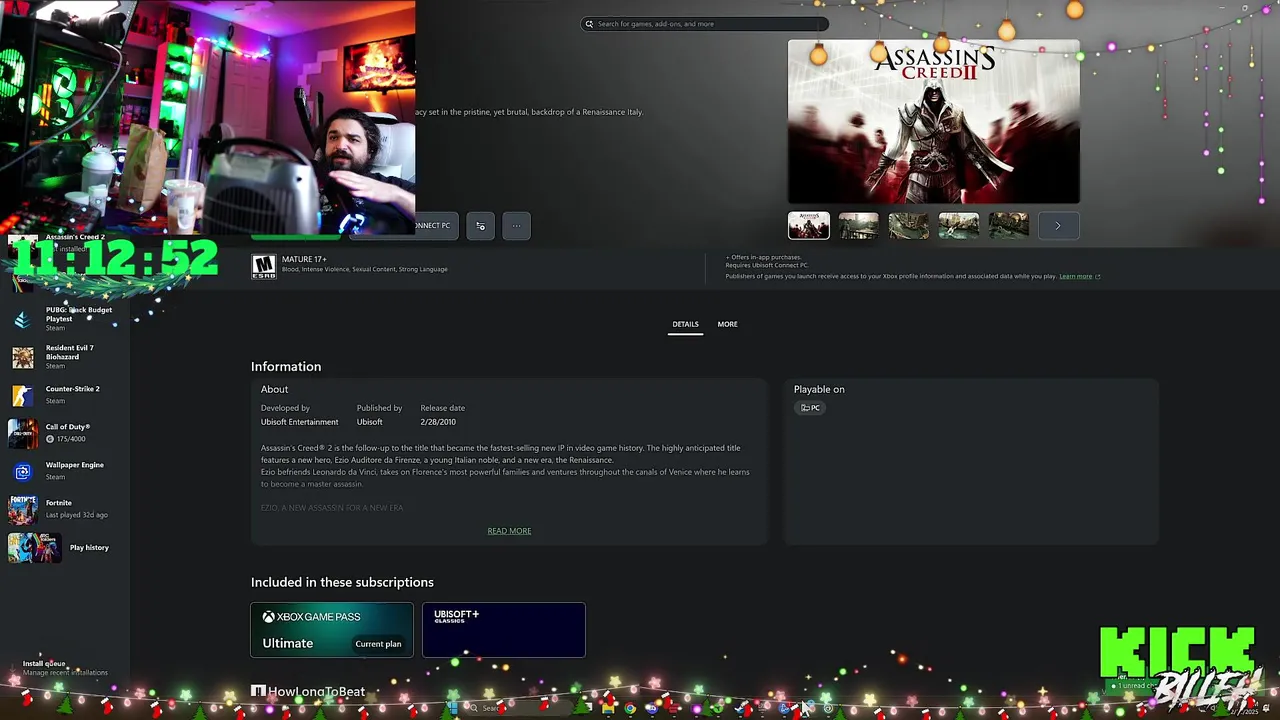Open the Xbox Game Pass Ultimate subscription card
The width and height of the screenshot is (1280, 720).
pyautogui.click(x=331, y=630)
